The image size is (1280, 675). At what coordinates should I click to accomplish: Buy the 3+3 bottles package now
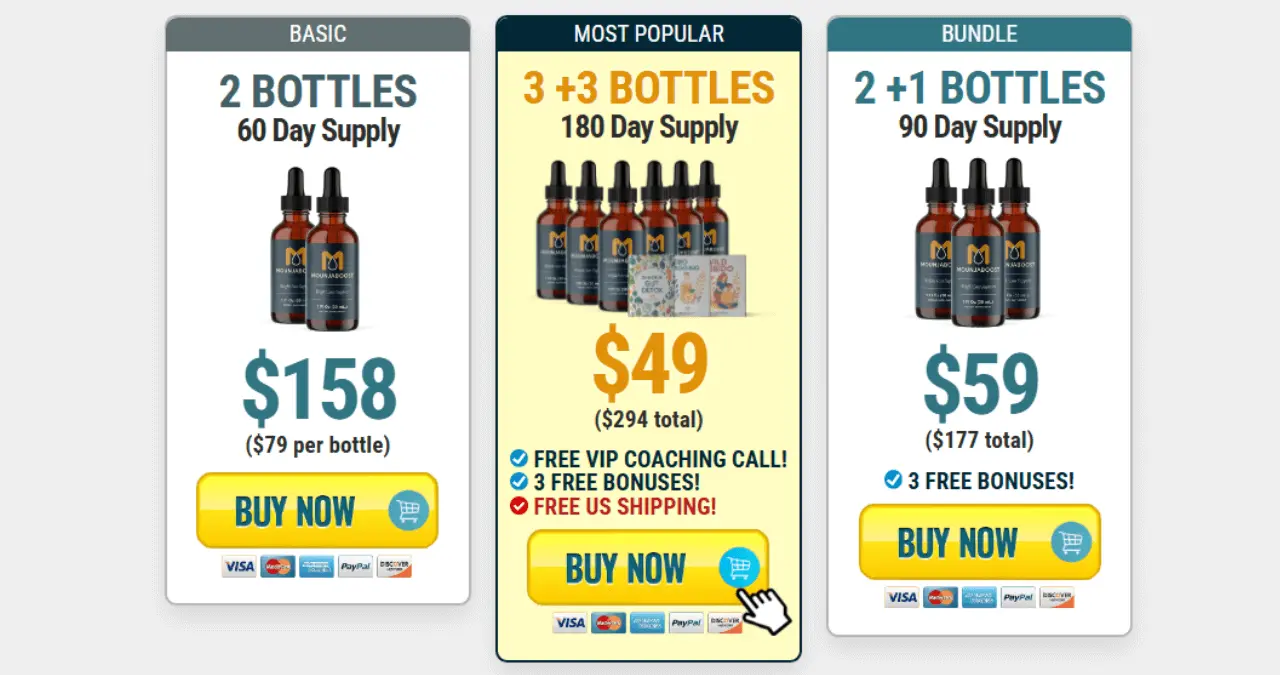click(648, 568)
